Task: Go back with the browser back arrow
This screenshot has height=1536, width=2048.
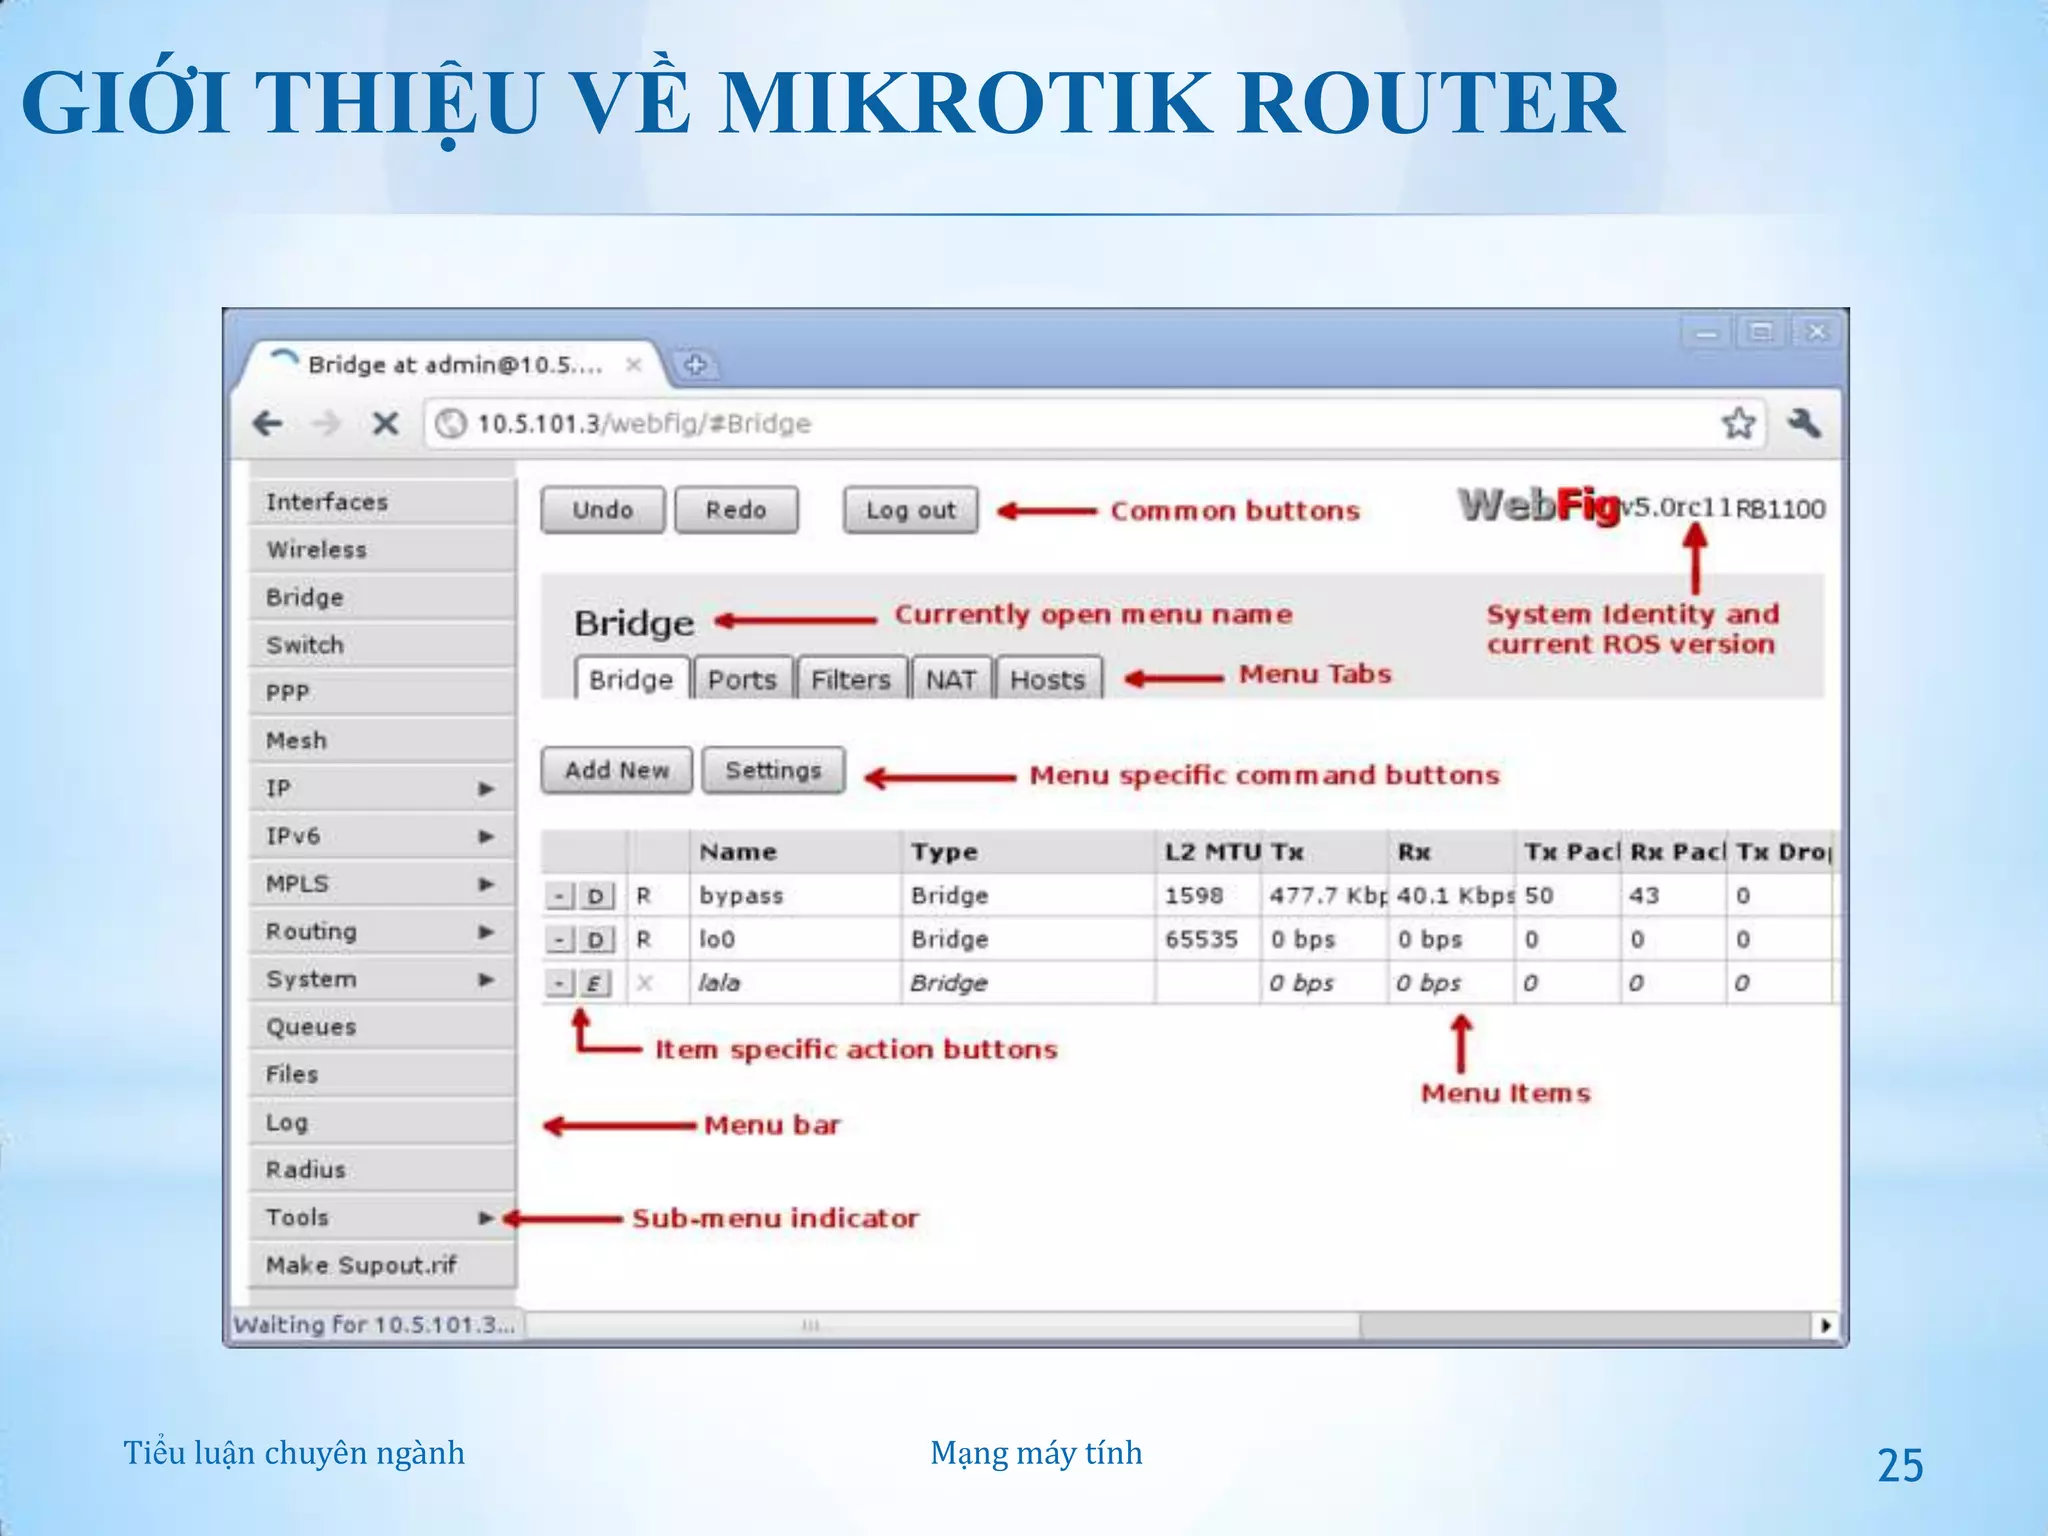Action: [x=267, y=424]
